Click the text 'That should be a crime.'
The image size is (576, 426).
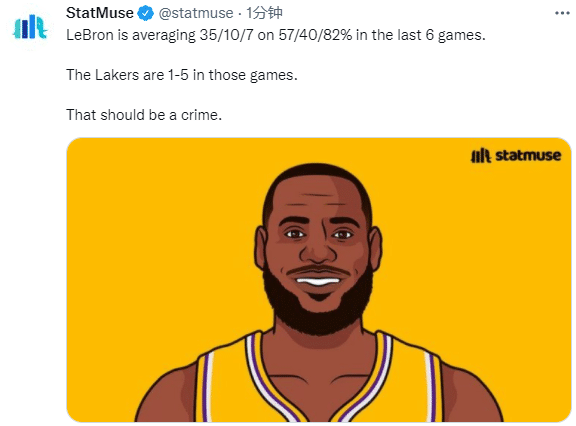(x=144, y=115)
